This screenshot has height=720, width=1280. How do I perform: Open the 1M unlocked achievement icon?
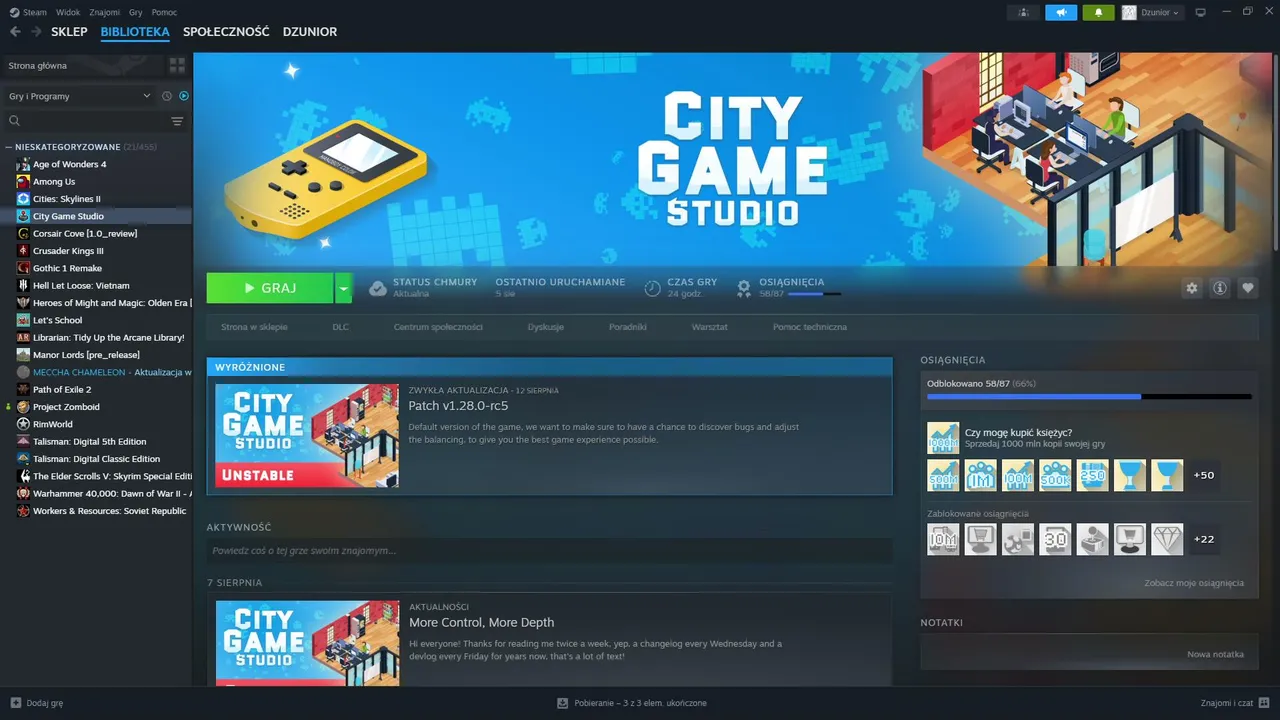point(980,475)
